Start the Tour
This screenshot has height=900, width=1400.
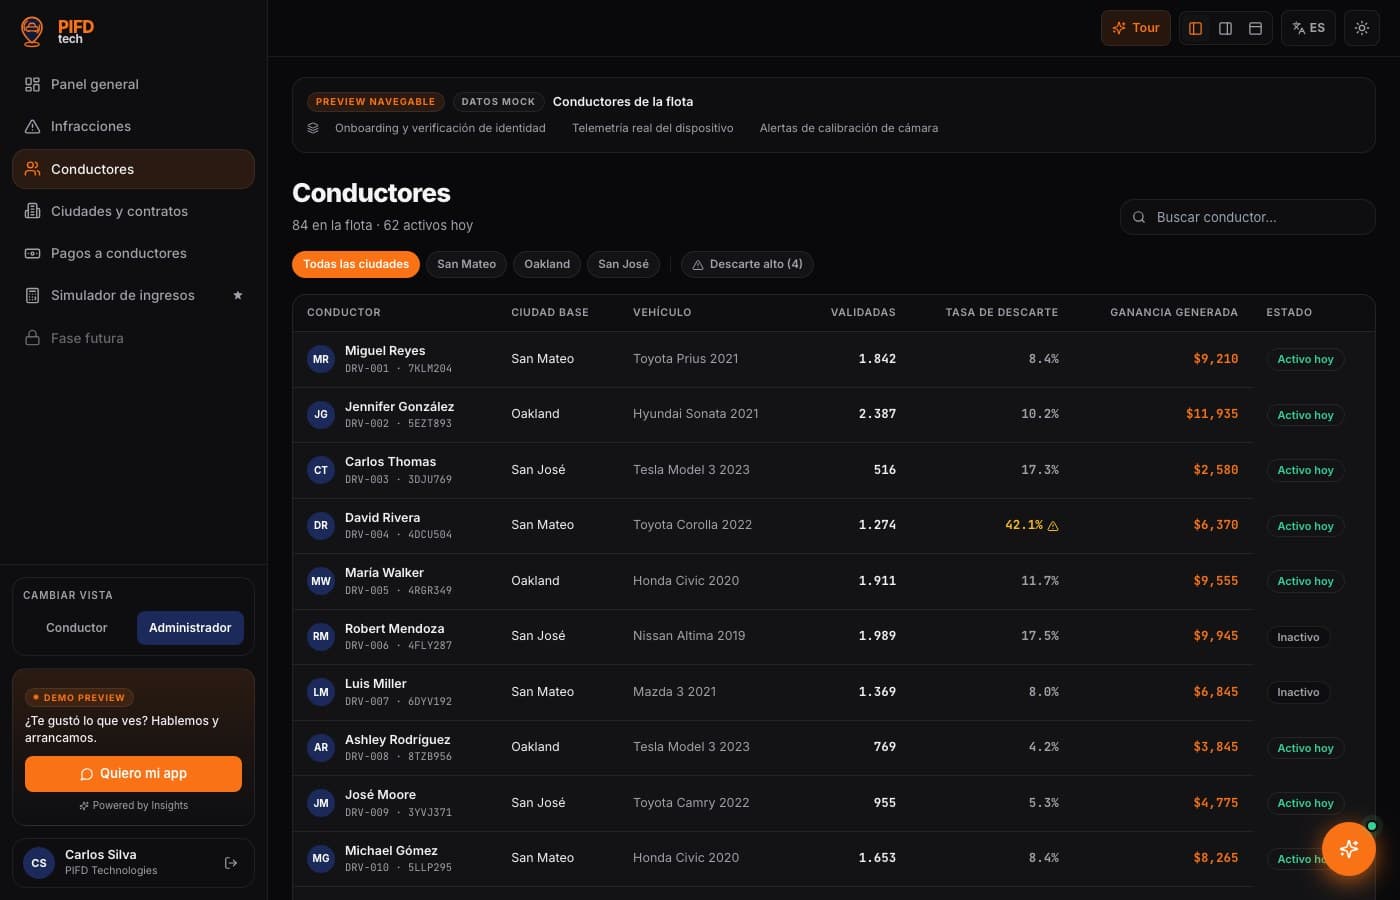(x=1136, y=28)
